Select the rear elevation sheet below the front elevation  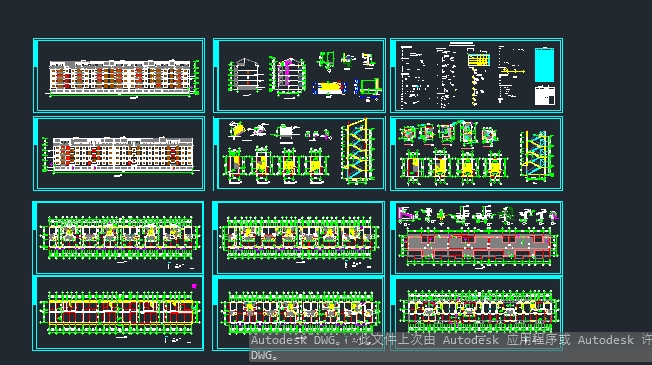119,153
